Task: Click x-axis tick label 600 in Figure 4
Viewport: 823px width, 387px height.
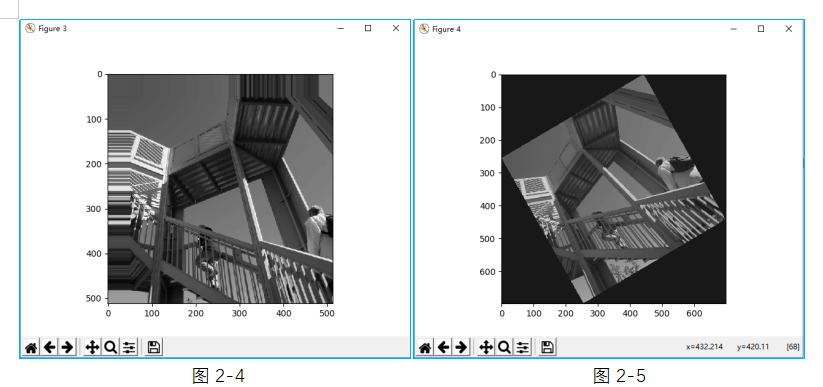Action: (x=693, y=313)
